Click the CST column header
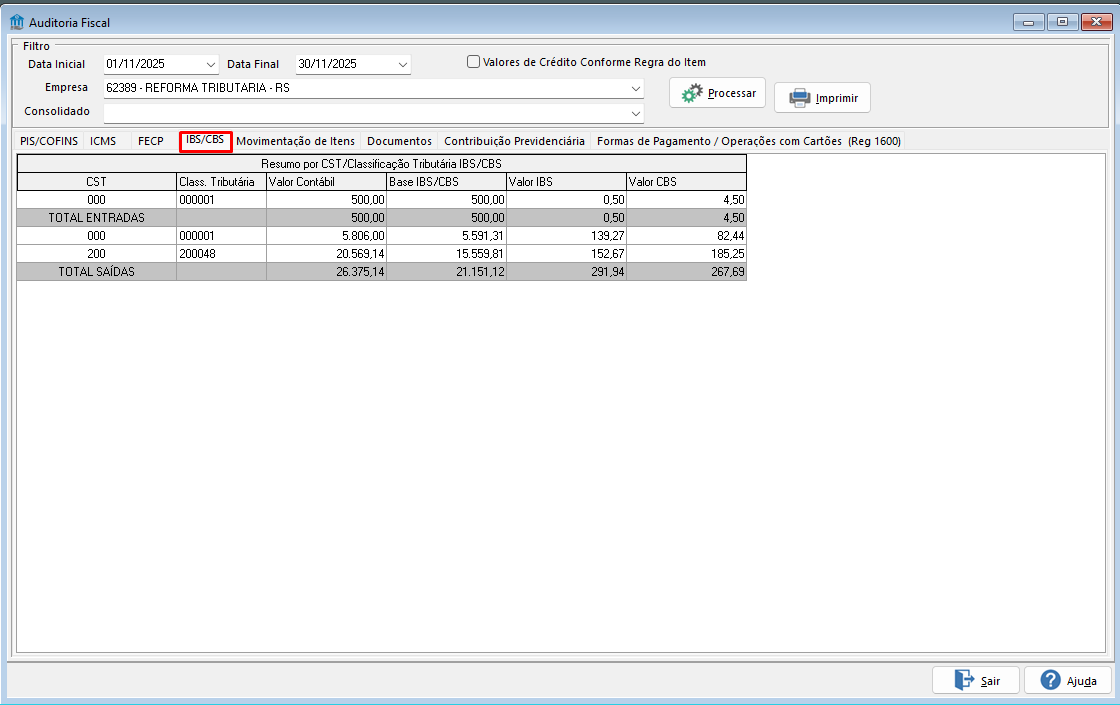The image size is (1120, 705). coord(96,181)
